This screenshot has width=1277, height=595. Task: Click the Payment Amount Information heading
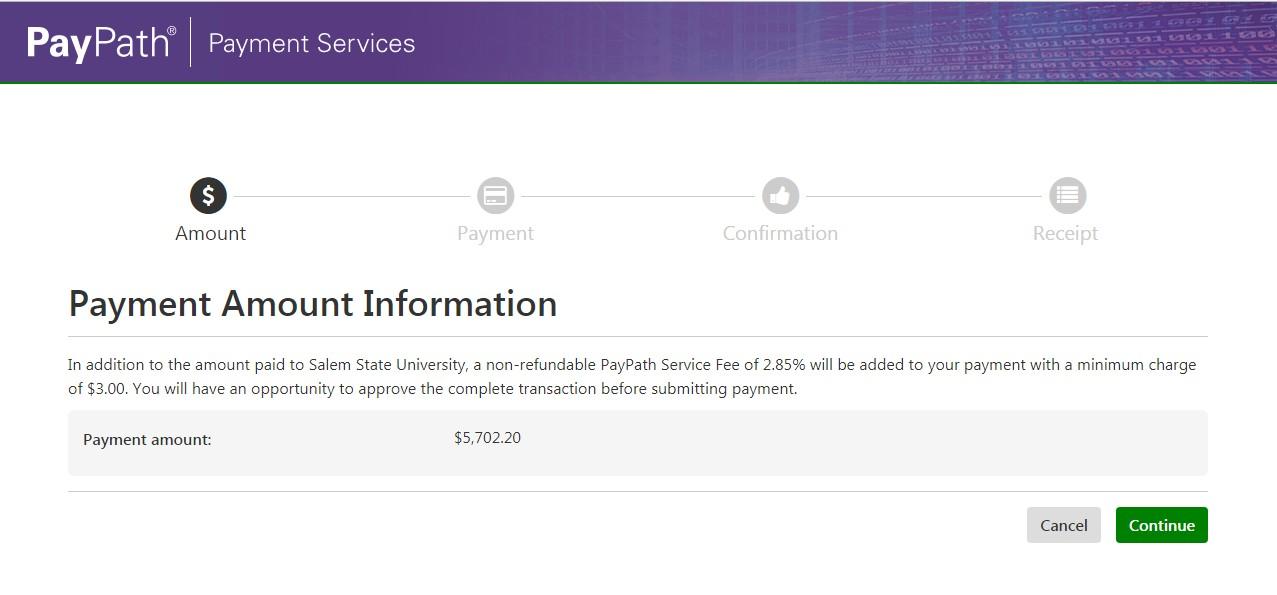312,304
